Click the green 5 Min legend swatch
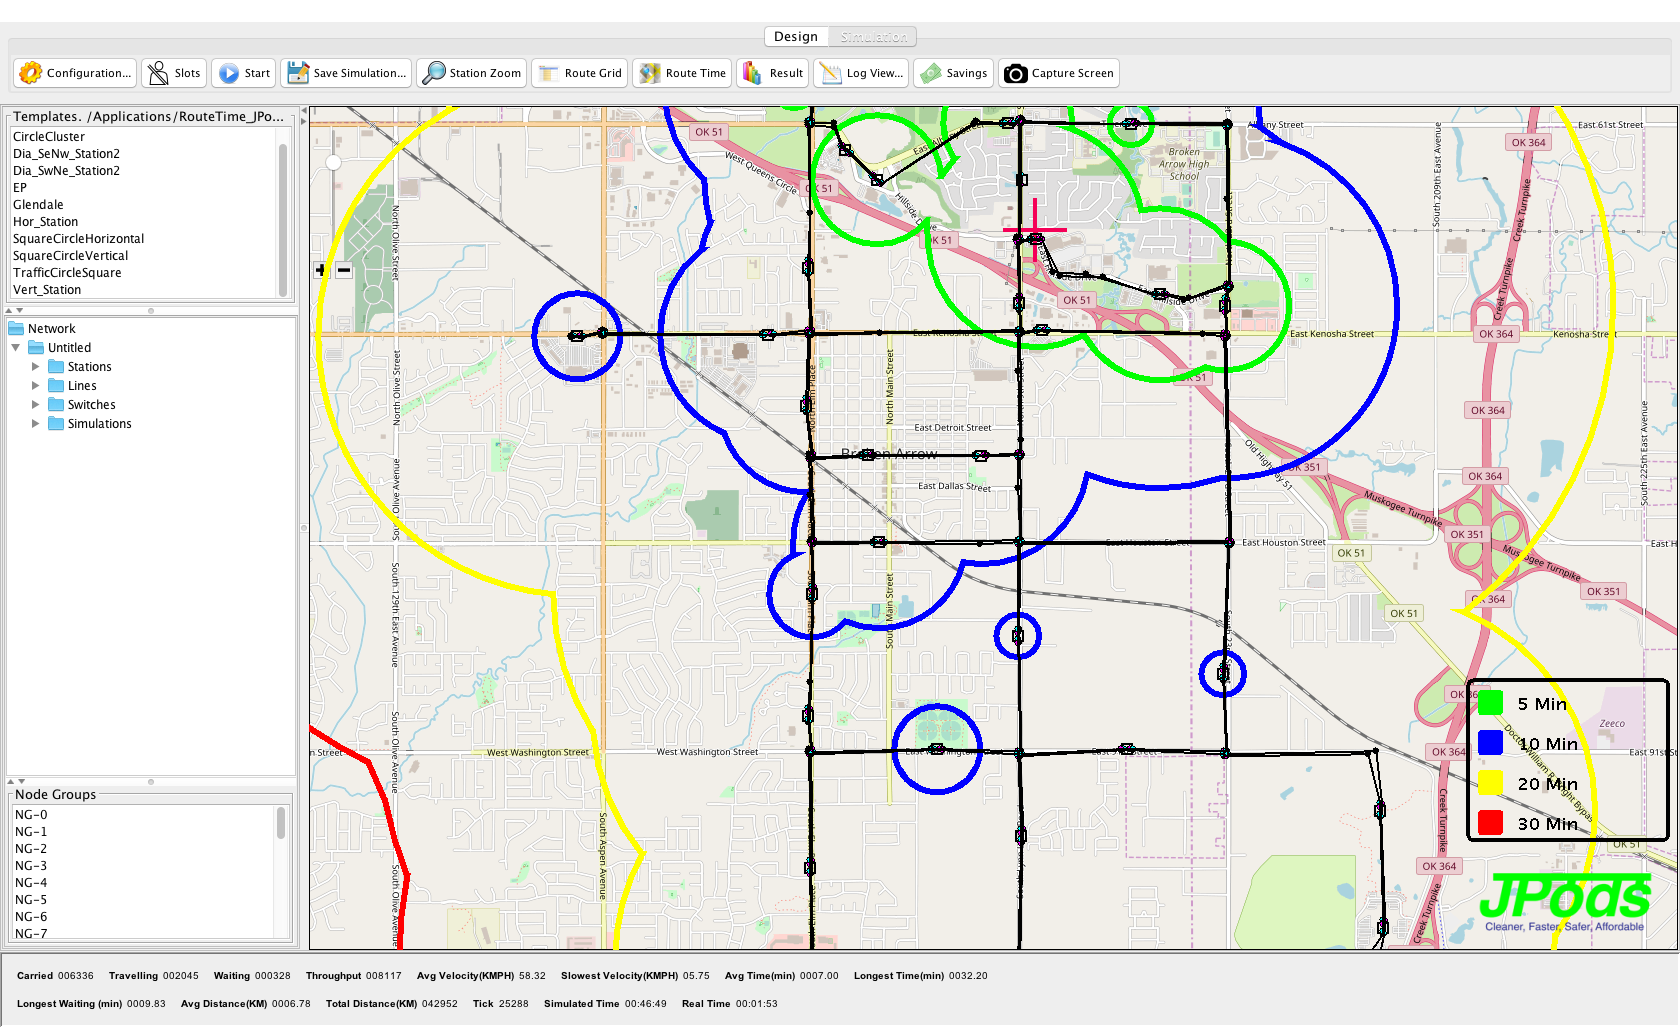Image resolution: width=1680 pixels, height=1027 pixels. point(1490,704)
